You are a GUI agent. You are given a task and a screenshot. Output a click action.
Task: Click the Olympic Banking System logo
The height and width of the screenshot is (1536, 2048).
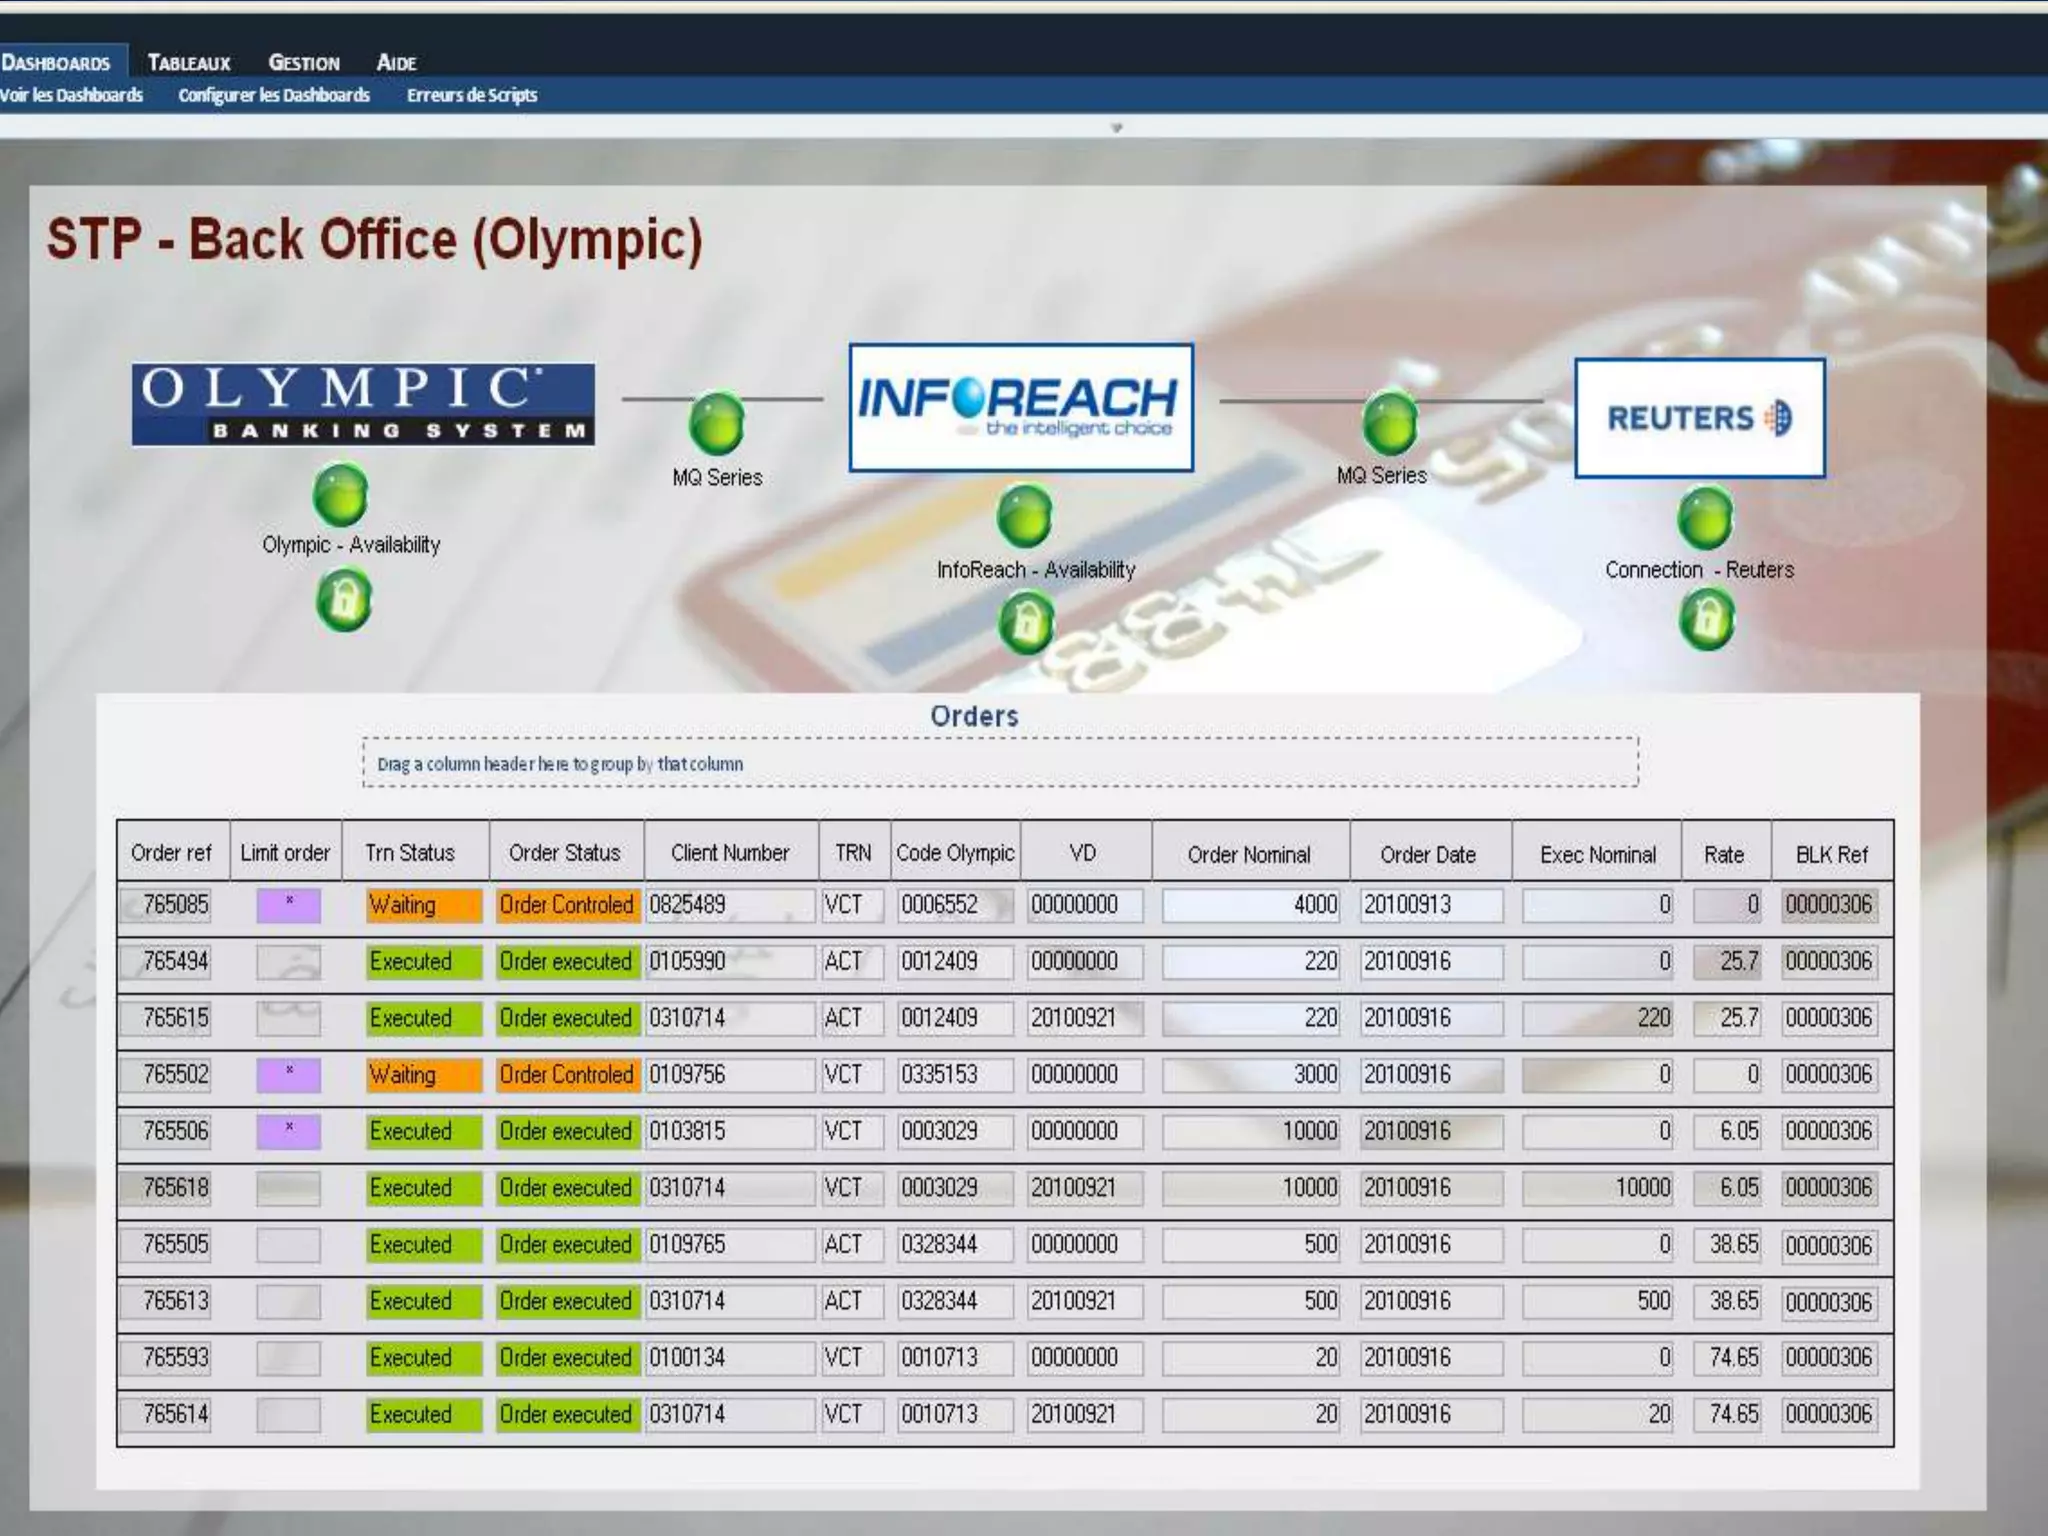pos(363,404)
